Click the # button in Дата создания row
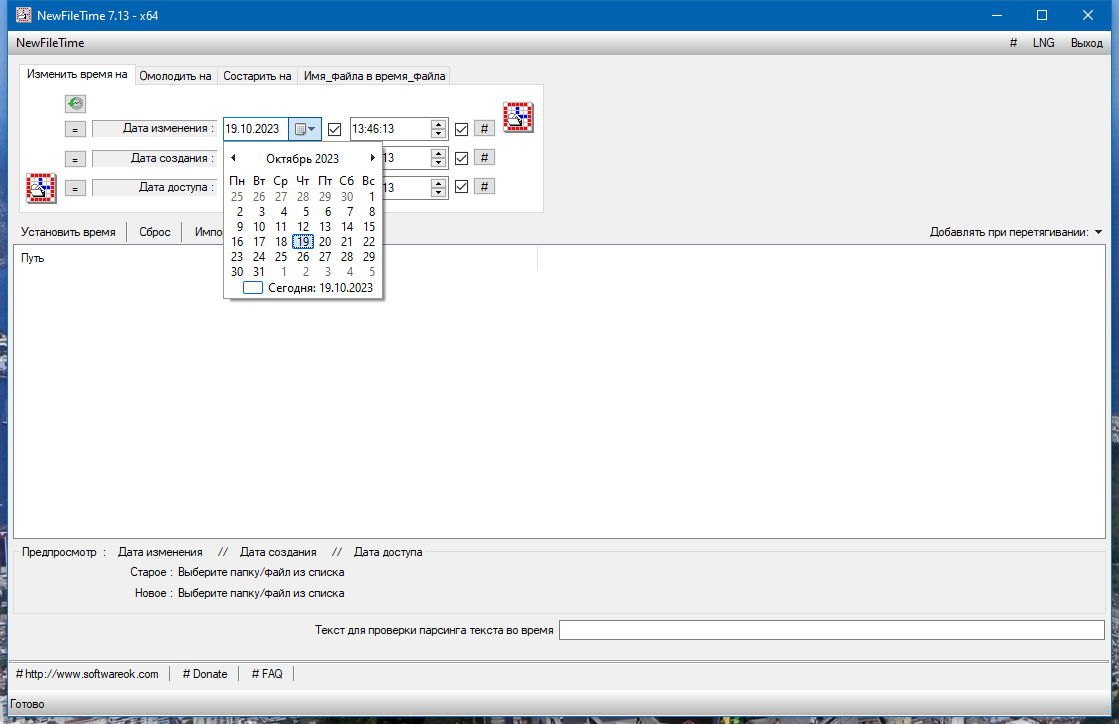This screenshot has height=724, width=1119. pos(484,158)
